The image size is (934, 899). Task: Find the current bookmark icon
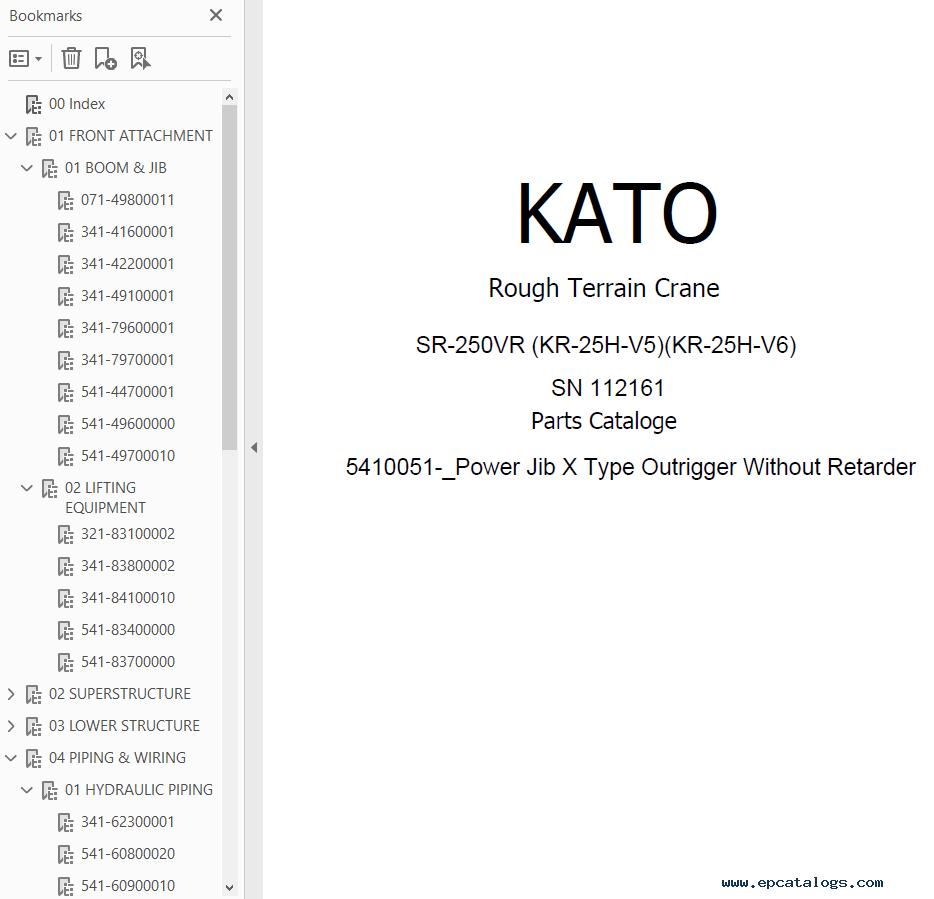(141, 58)
